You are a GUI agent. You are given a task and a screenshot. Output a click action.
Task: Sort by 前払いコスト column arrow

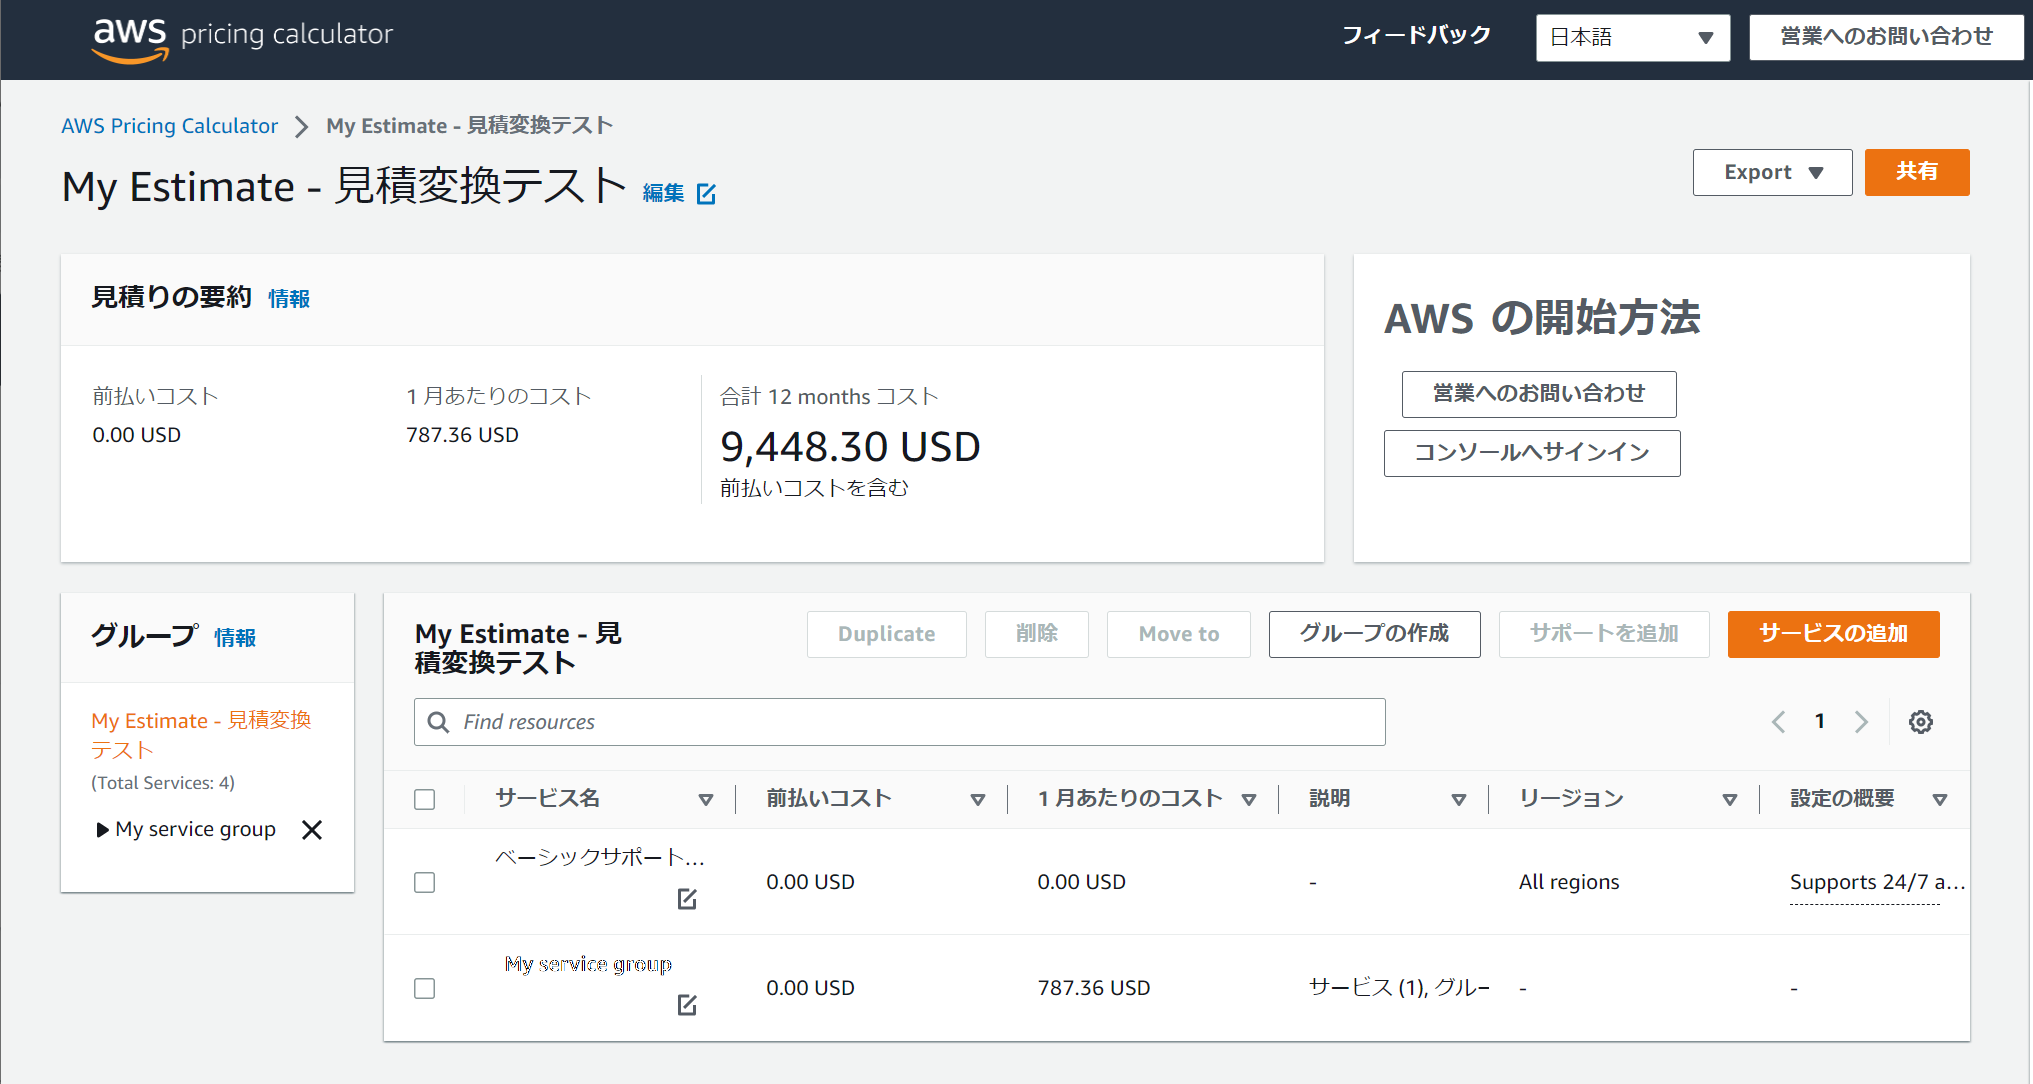[977, 799]
